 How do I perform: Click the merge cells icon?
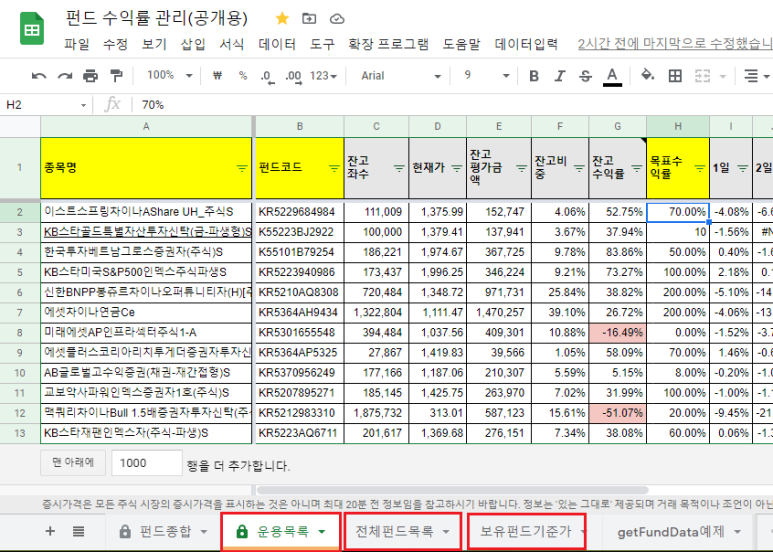702,76
